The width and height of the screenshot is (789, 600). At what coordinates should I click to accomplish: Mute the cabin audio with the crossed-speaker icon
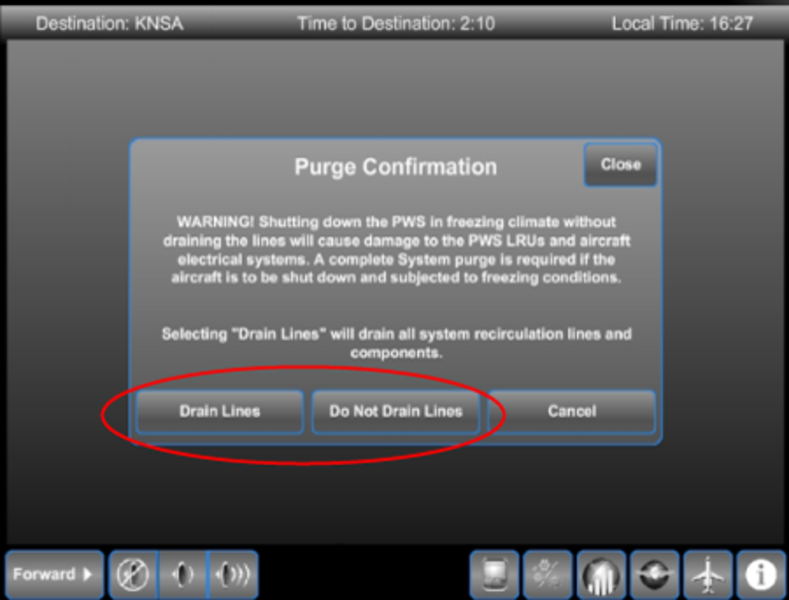(133, 574)
